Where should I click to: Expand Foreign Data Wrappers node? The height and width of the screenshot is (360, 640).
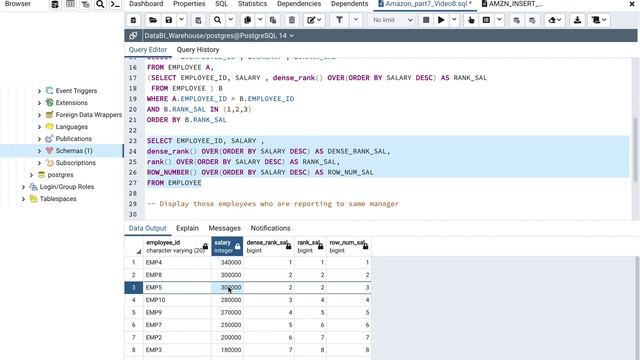[39, 115]
